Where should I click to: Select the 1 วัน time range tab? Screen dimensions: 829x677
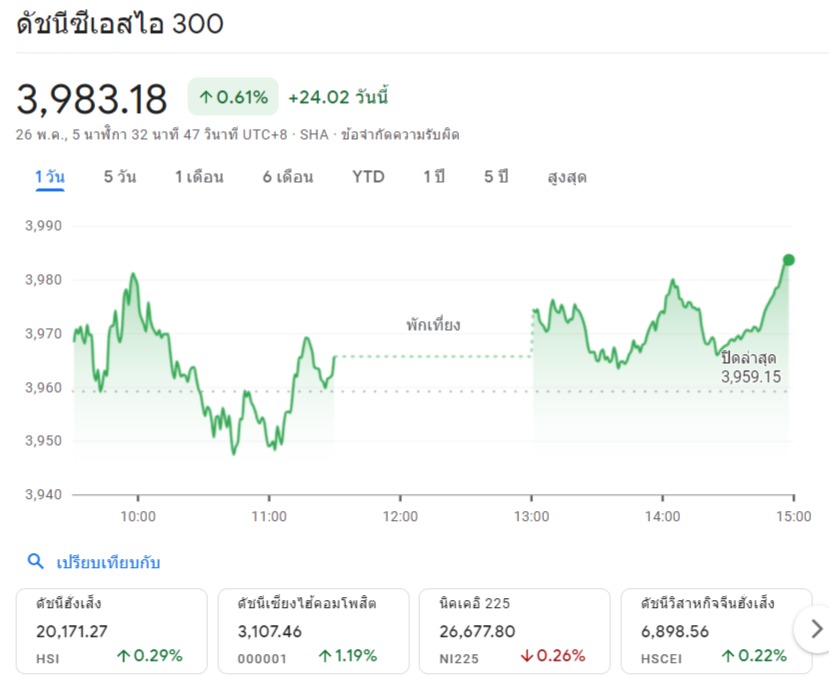click(x=49, y=177)
